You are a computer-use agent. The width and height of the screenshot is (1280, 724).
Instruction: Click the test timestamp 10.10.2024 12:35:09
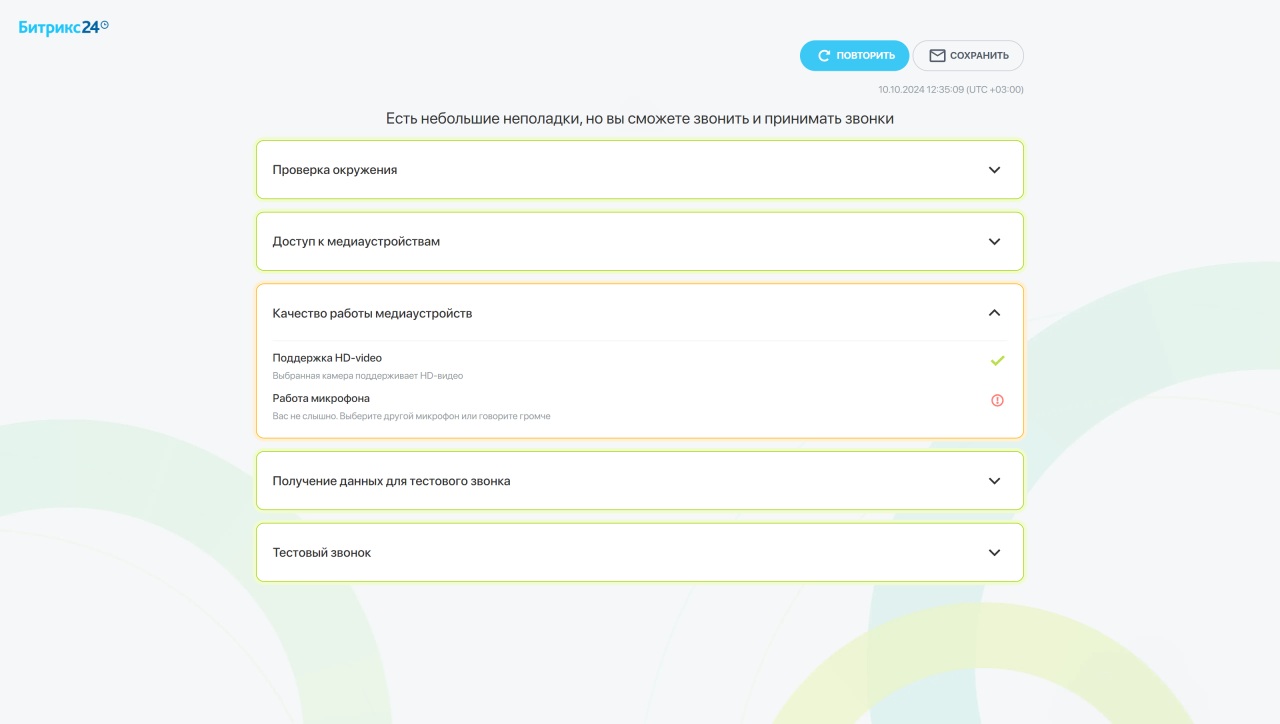(950, 90)
